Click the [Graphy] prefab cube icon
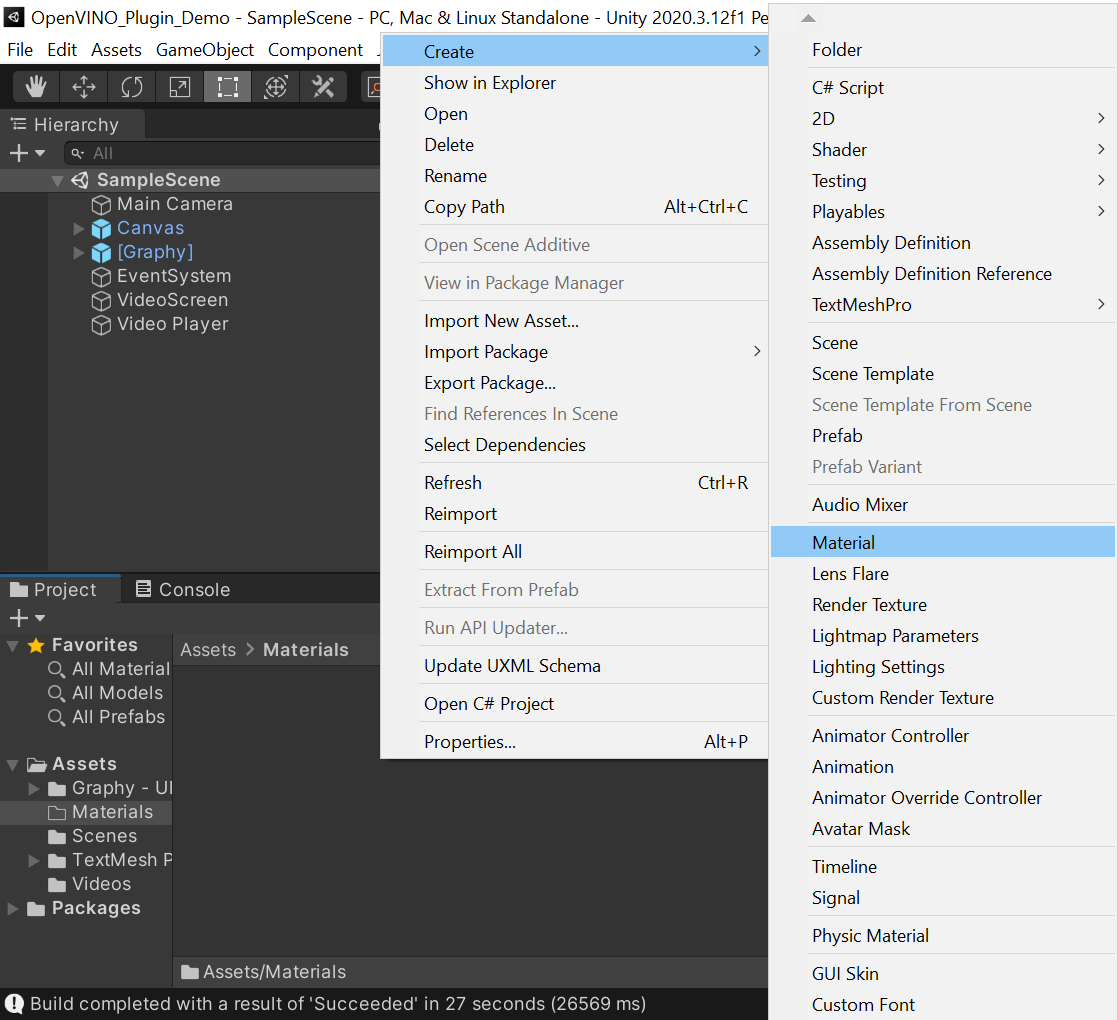 click(101, 252)
